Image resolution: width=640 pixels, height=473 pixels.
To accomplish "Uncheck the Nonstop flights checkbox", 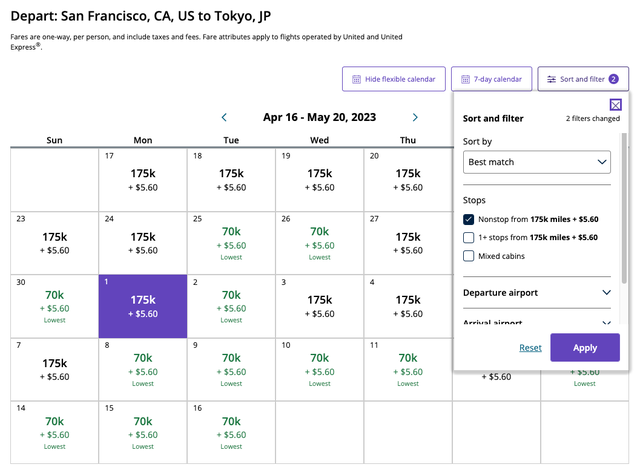I will 469,219.
